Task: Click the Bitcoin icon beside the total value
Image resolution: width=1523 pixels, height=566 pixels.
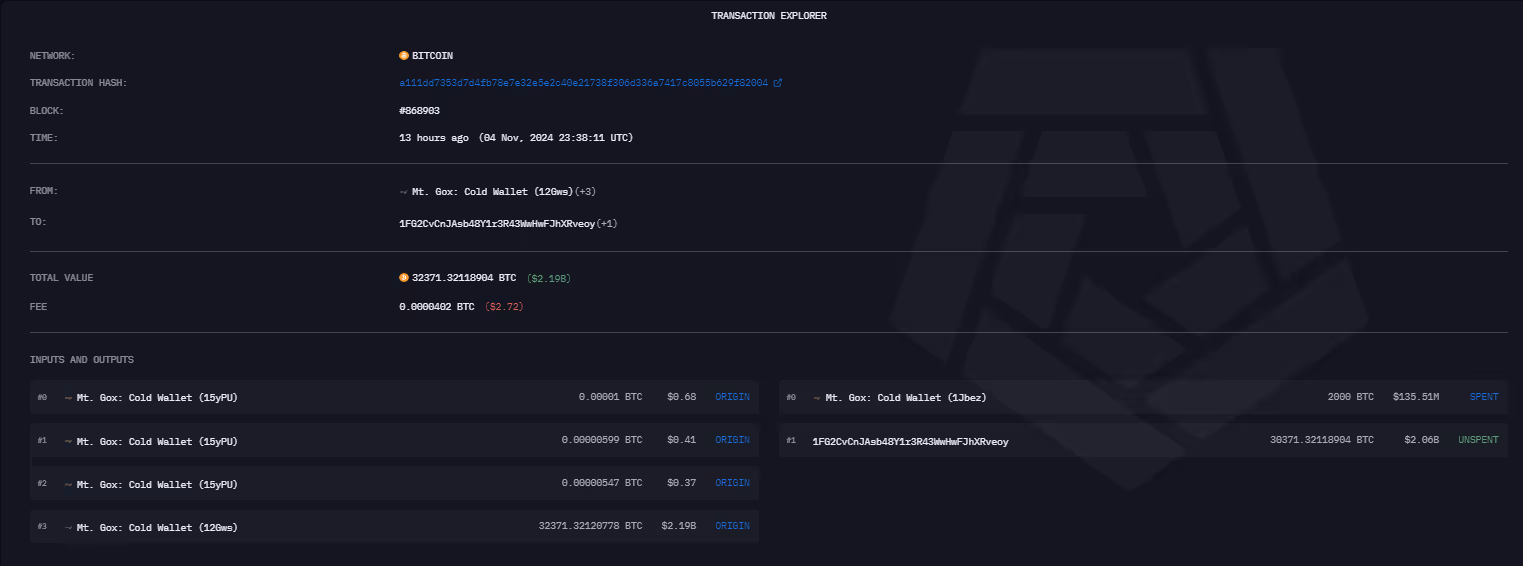Action: point(404,277)
